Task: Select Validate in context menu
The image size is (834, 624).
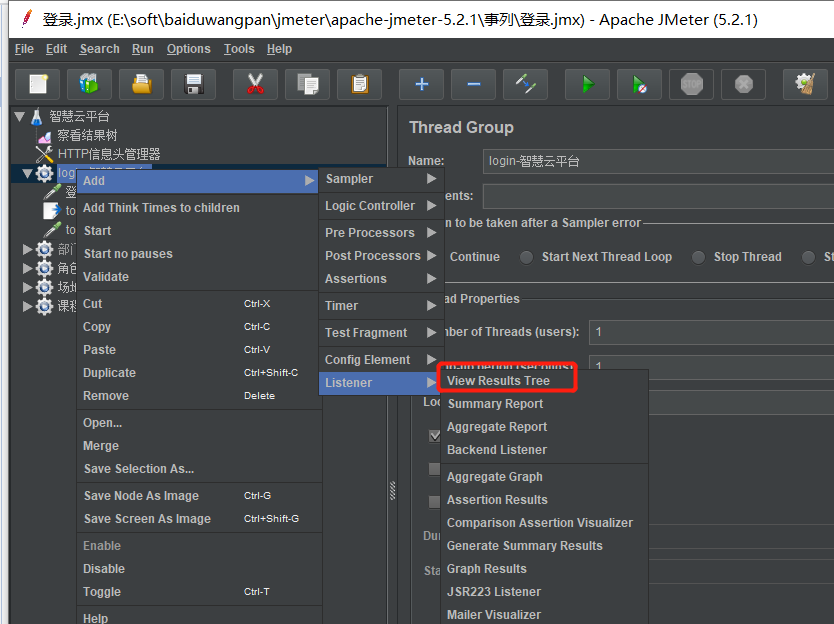Action: pyautogui.click(x=199, y=277)
